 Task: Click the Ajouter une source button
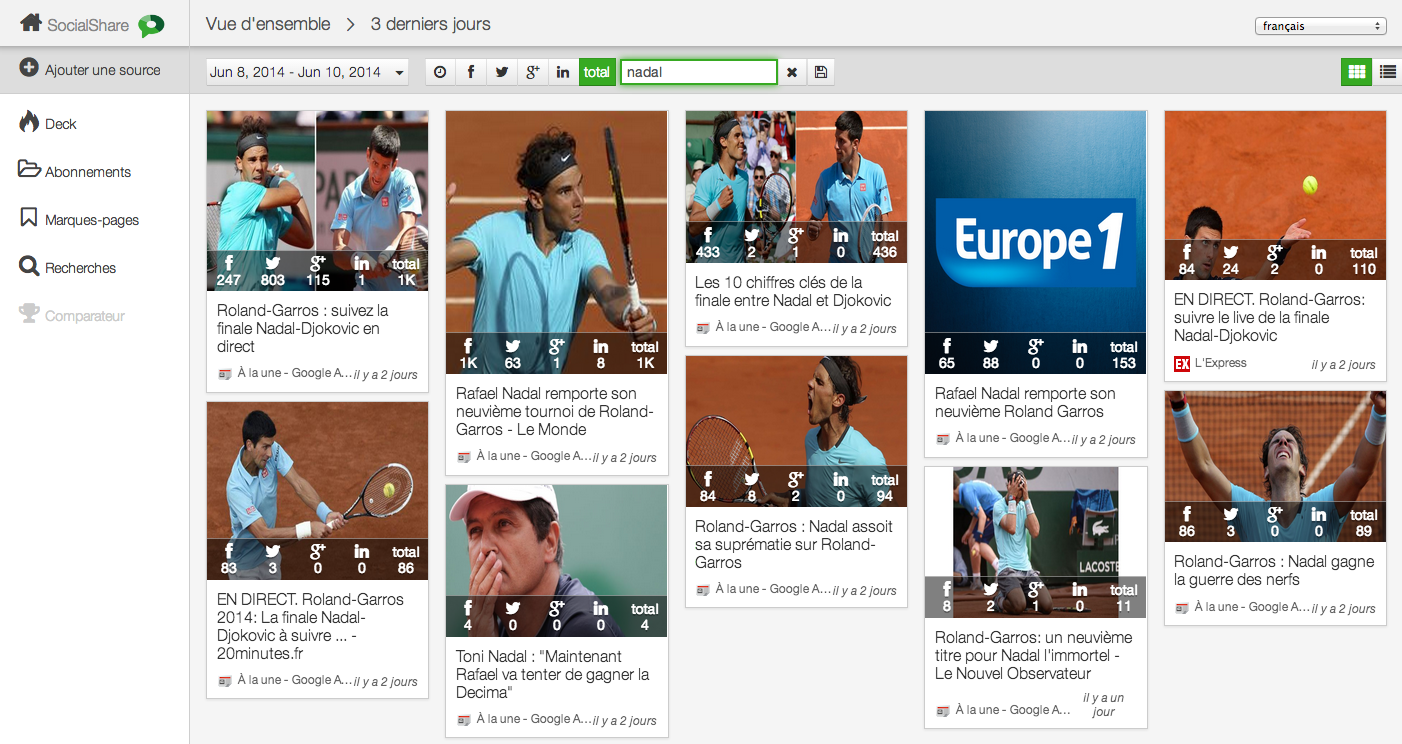click(x=90, y=70)
